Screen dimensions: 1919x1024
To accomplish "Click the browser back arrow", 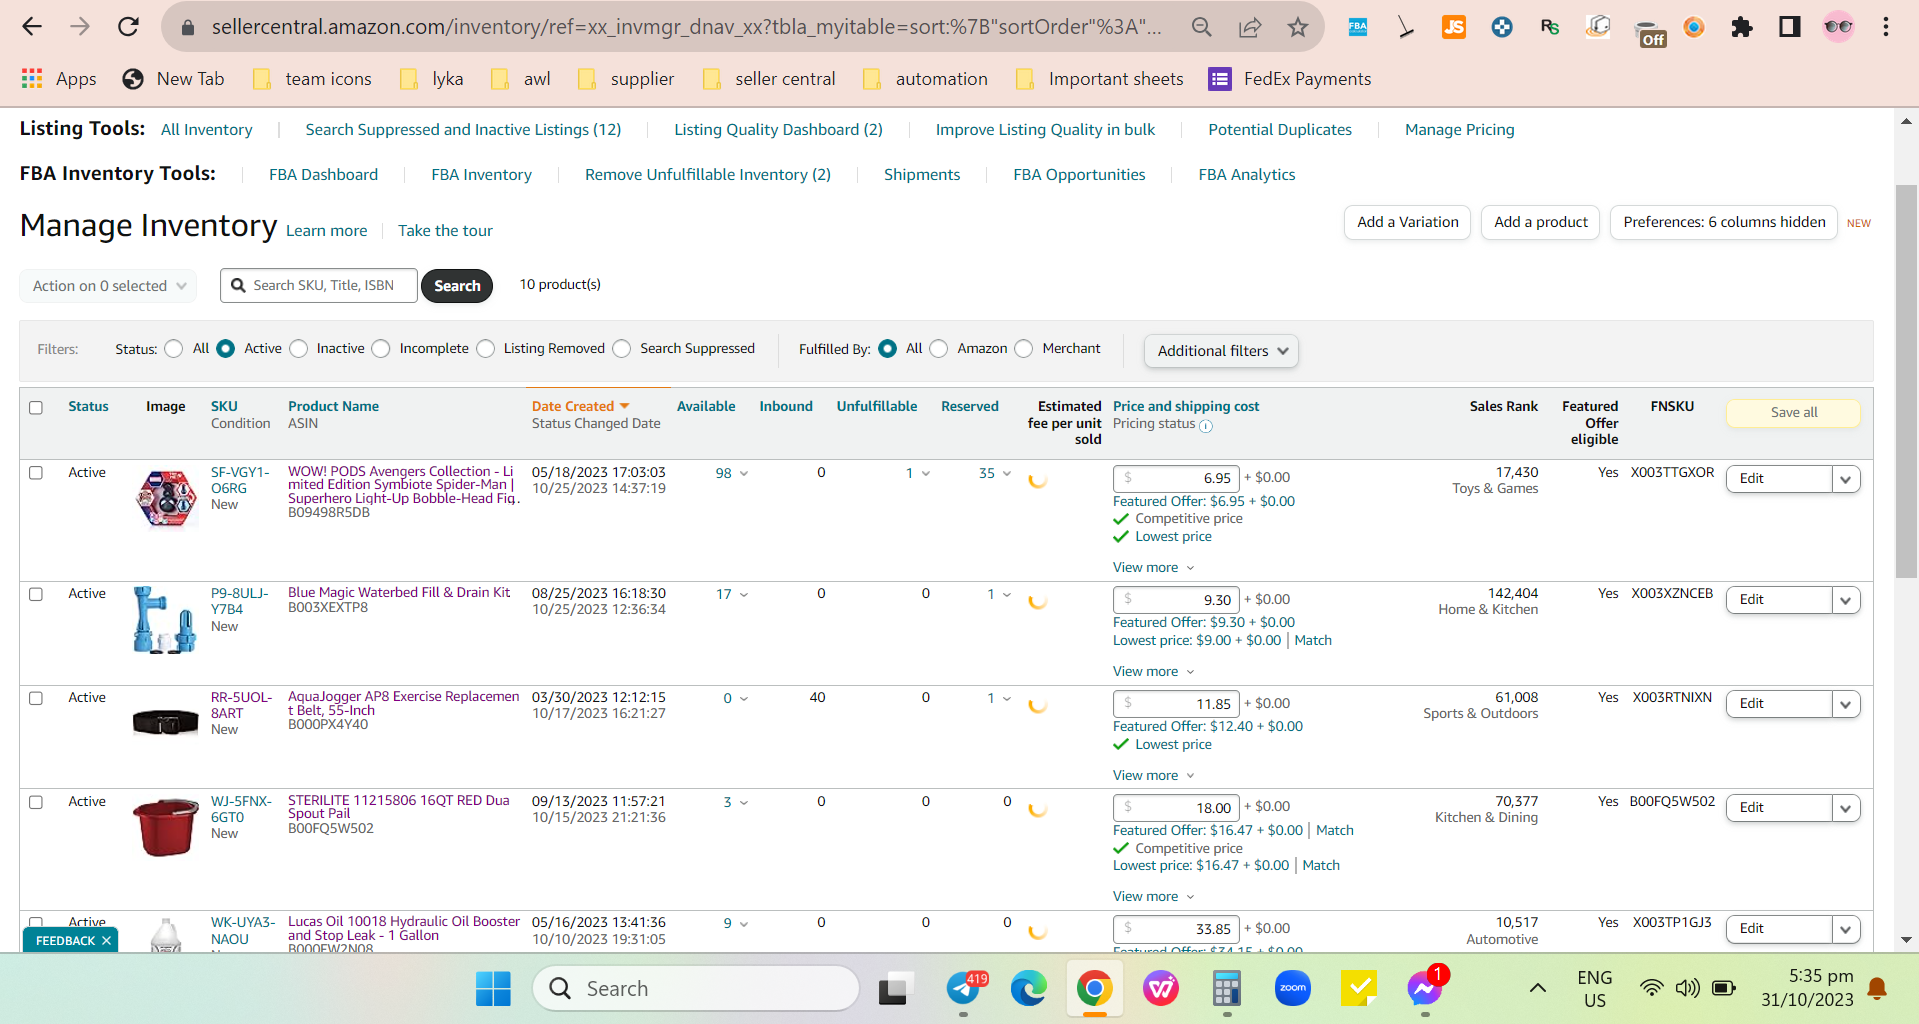I will click(32, 27).
